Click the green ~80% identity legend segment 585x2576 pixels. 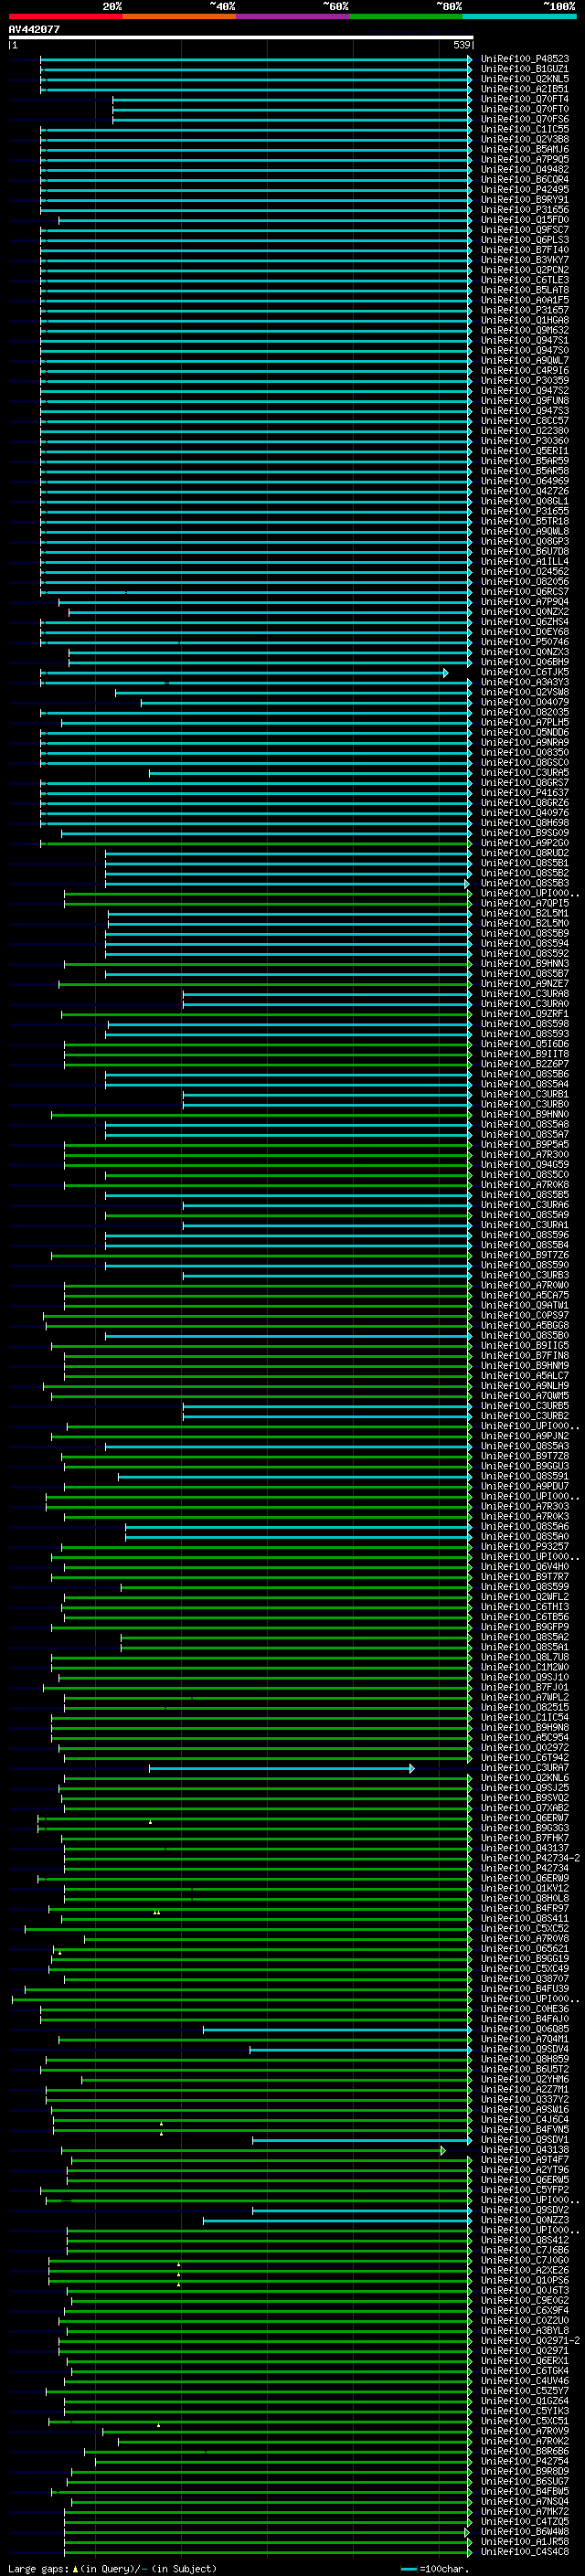[x=406, y=16]
